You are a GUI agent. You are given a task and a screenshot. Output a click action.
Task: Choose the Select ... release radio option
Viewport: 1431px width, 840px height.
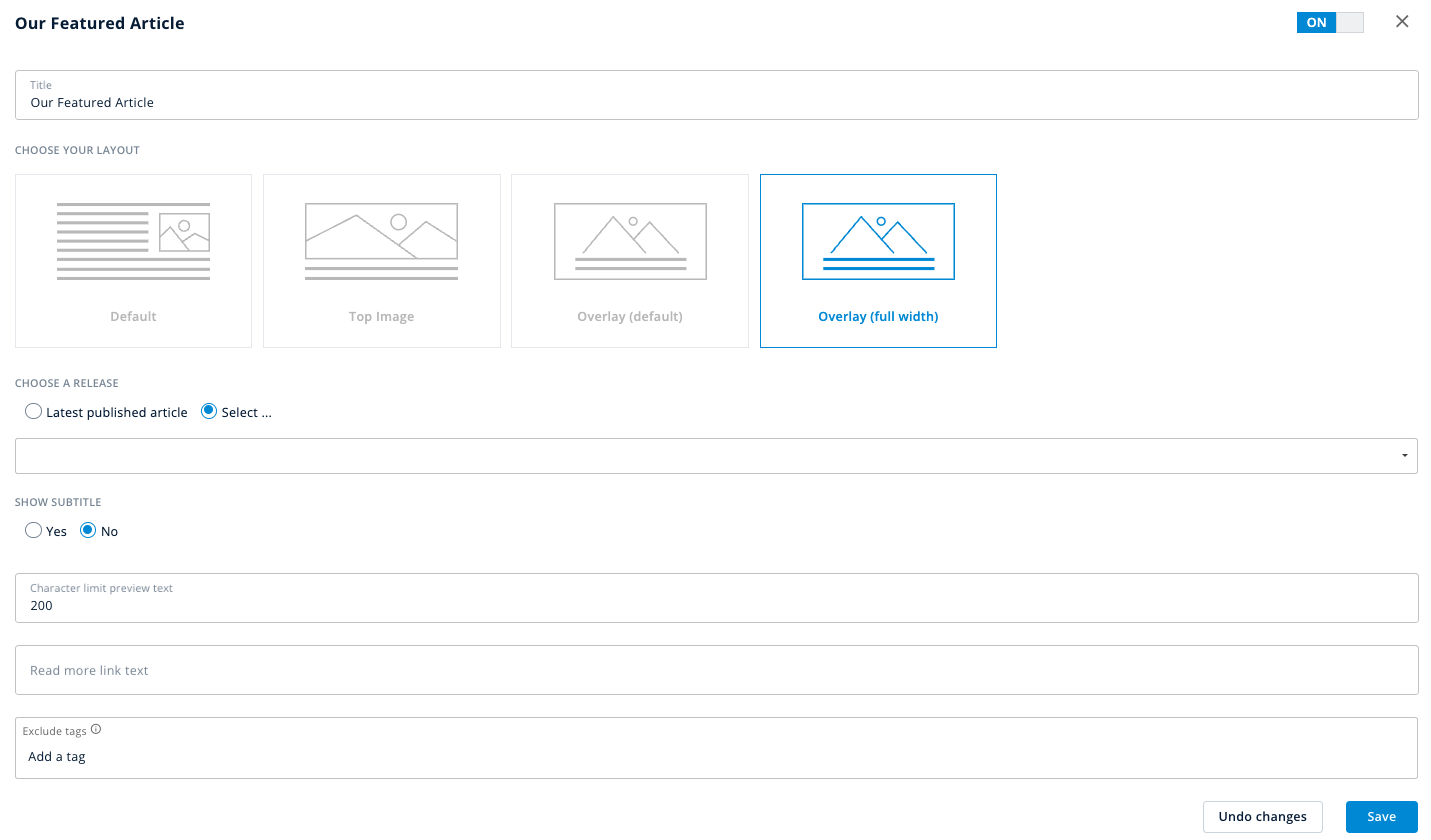click(209, 411)
